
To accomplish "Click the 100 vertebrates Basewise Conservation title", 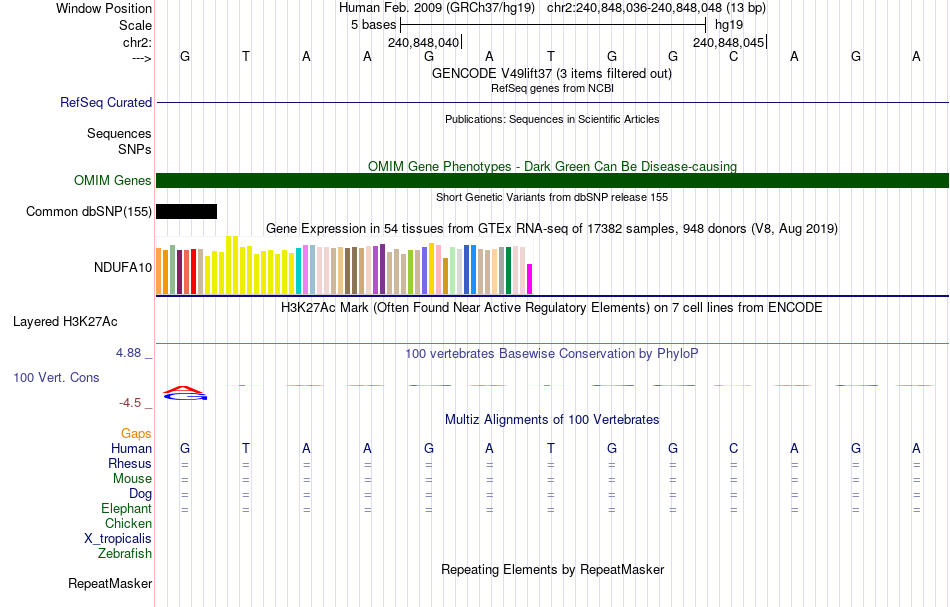I will [552, 353].
